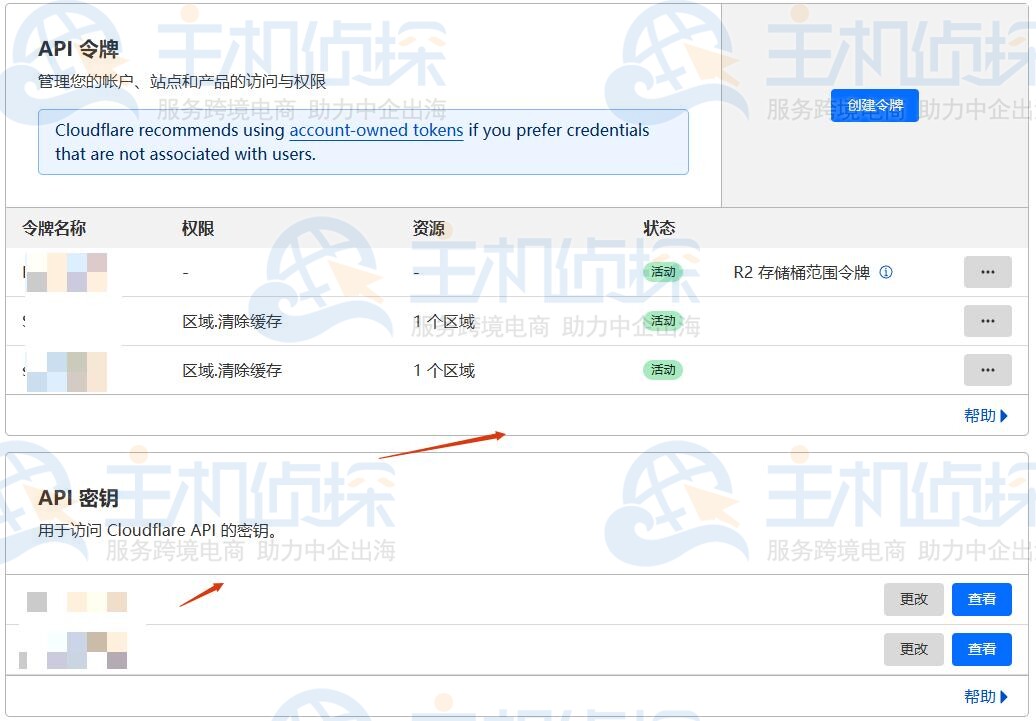Click the info icon beside R2 存储桶范围令牌
The image size is (1036, 721).
point(886,272)
